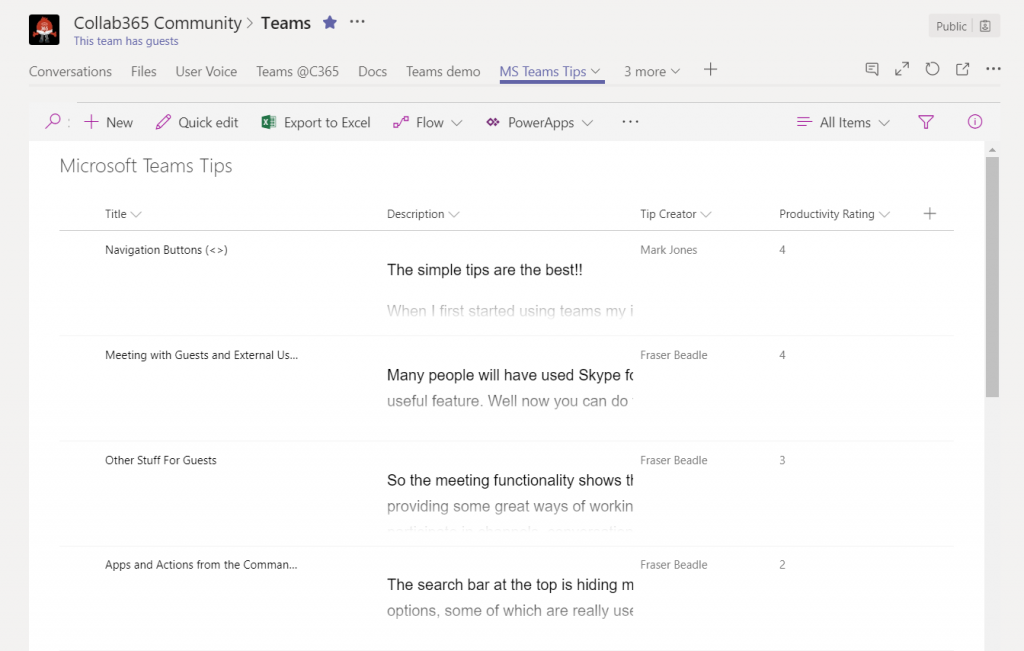The height and width of the screenshot is (651, 1024).
Task: Switch to the Files tab
Action: tap(143, 71)
